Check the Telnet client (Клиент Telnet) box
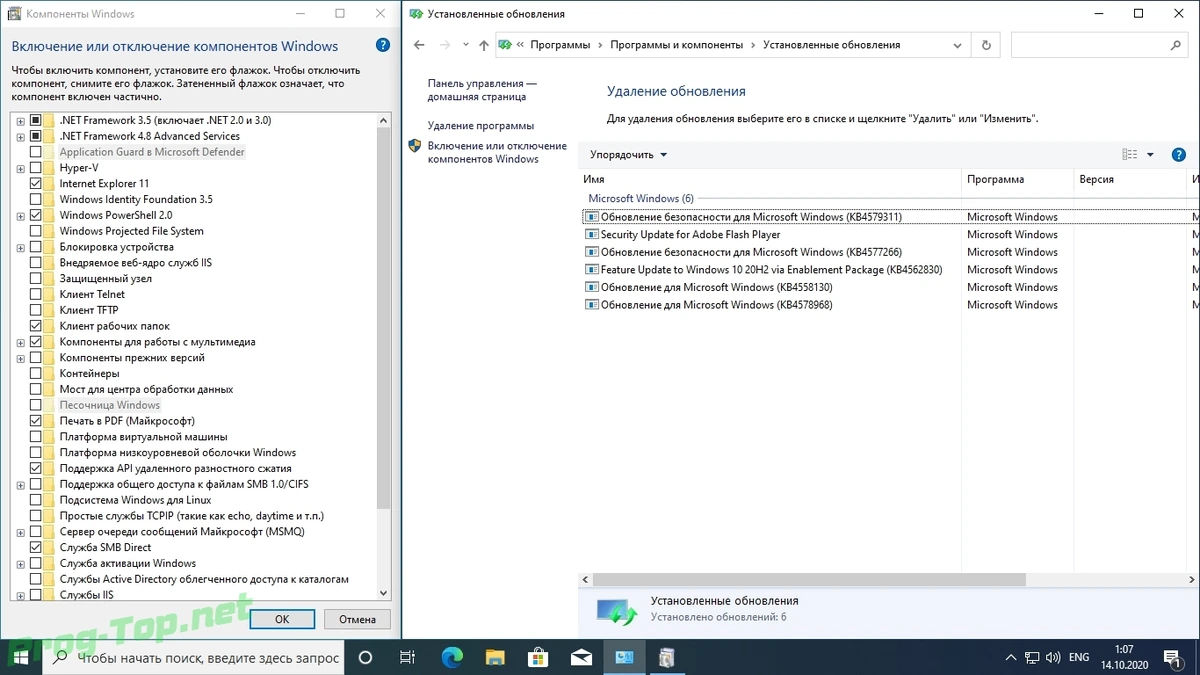This screenshot has width=1200, height=675. (x=36, y=295)
